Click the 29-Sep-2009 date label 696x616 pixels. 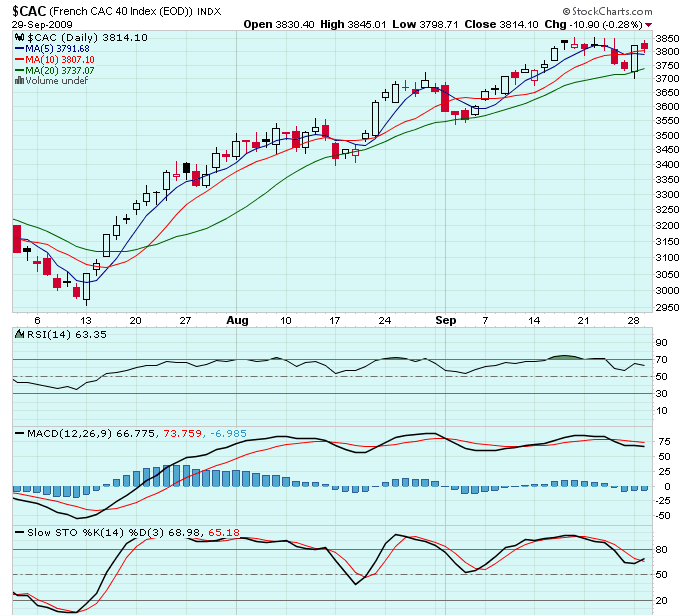point(42,24)
